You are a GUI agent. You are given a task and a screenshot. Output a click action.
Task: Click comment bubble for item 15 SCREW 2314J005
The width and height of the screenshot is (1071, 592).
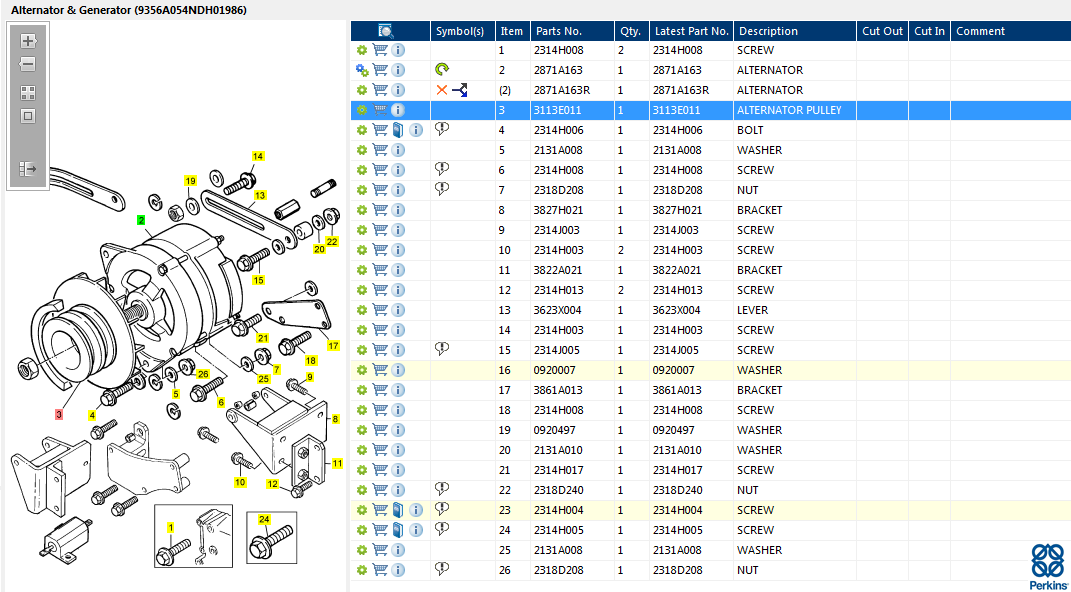(442, 349)
